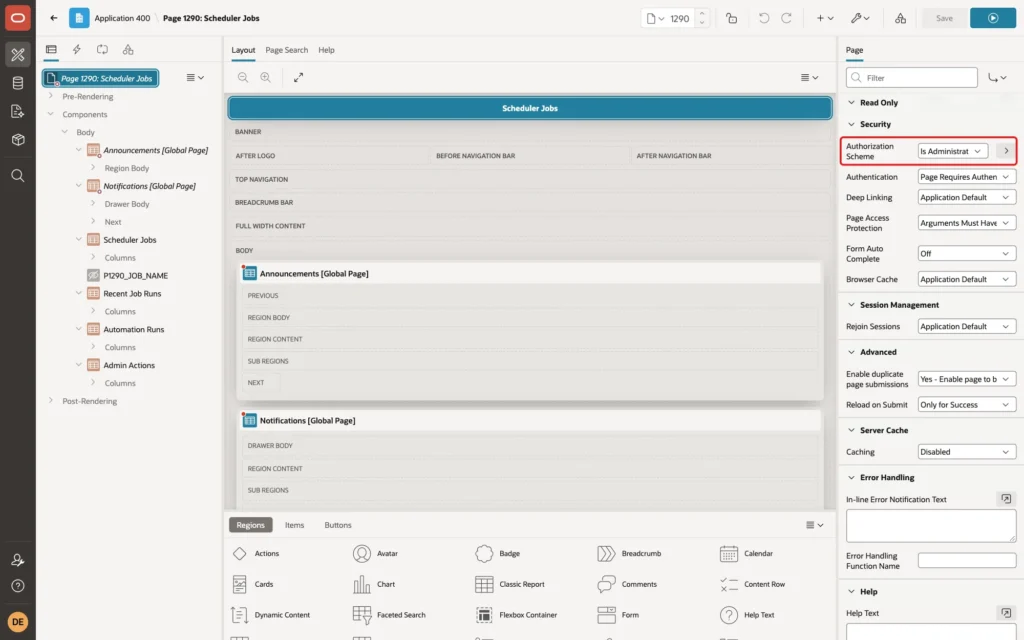The width and height of the screenshot is (1024, 640).
Task: Click the page lock icon in toolbar
Action: click(731, 18)
